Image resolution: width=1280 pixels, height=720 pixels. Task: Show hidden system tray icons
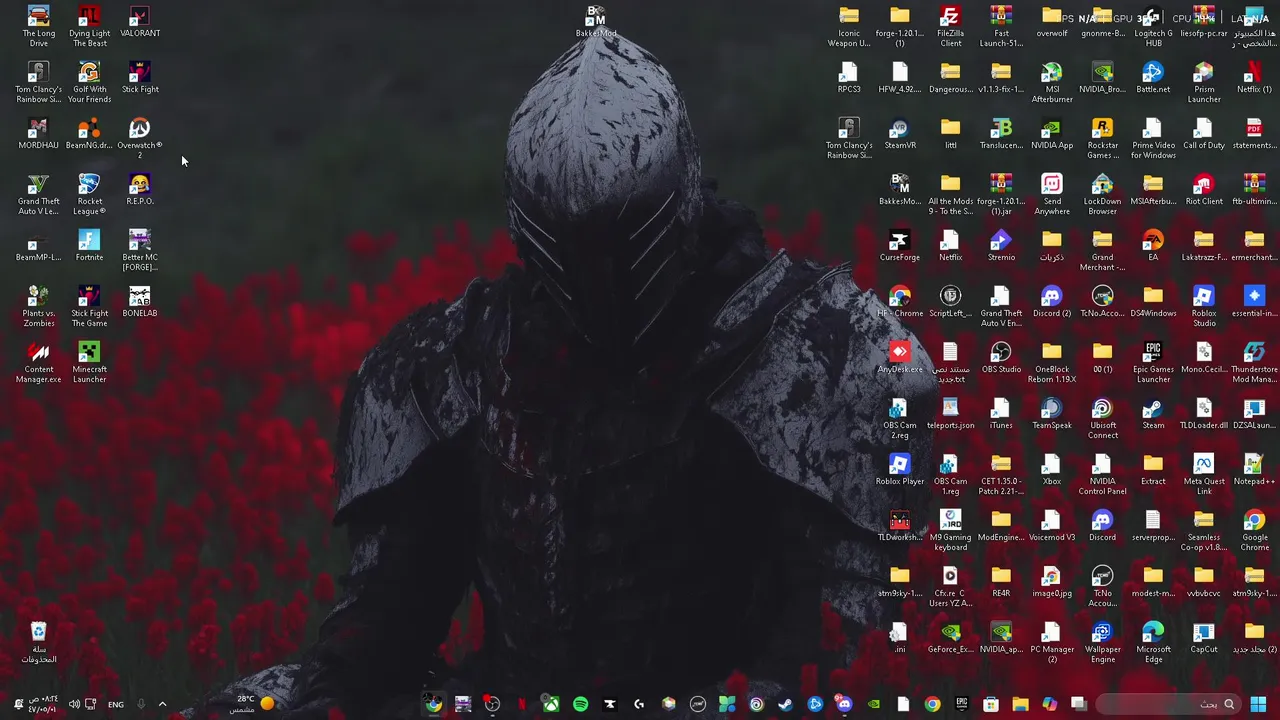point(162,704)
